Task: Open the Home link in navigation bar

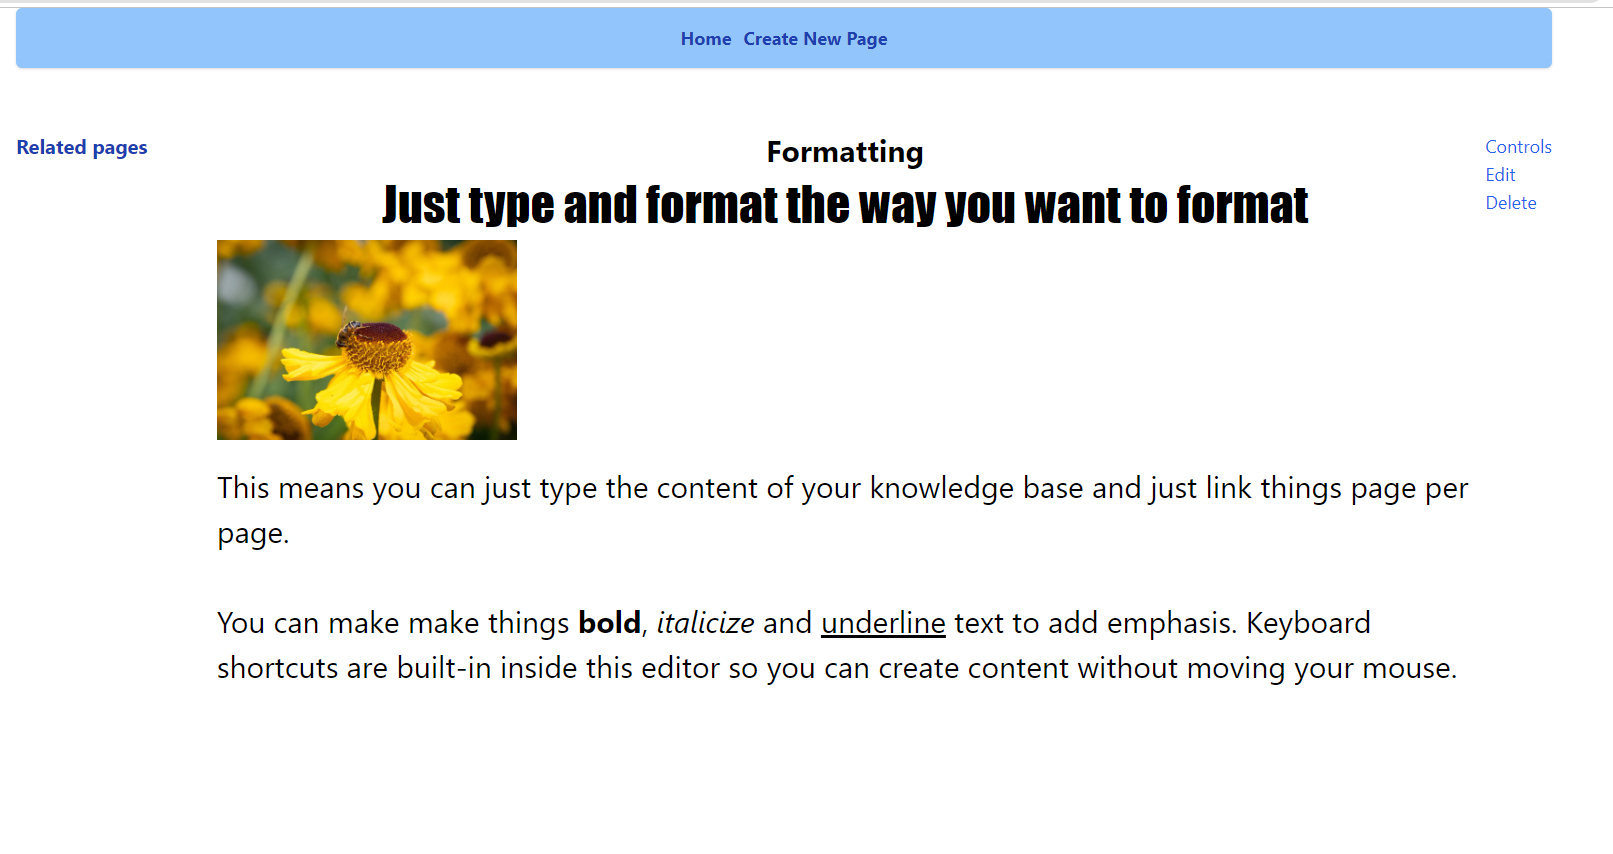Action: pyautogui.click(x=705, y=39)
